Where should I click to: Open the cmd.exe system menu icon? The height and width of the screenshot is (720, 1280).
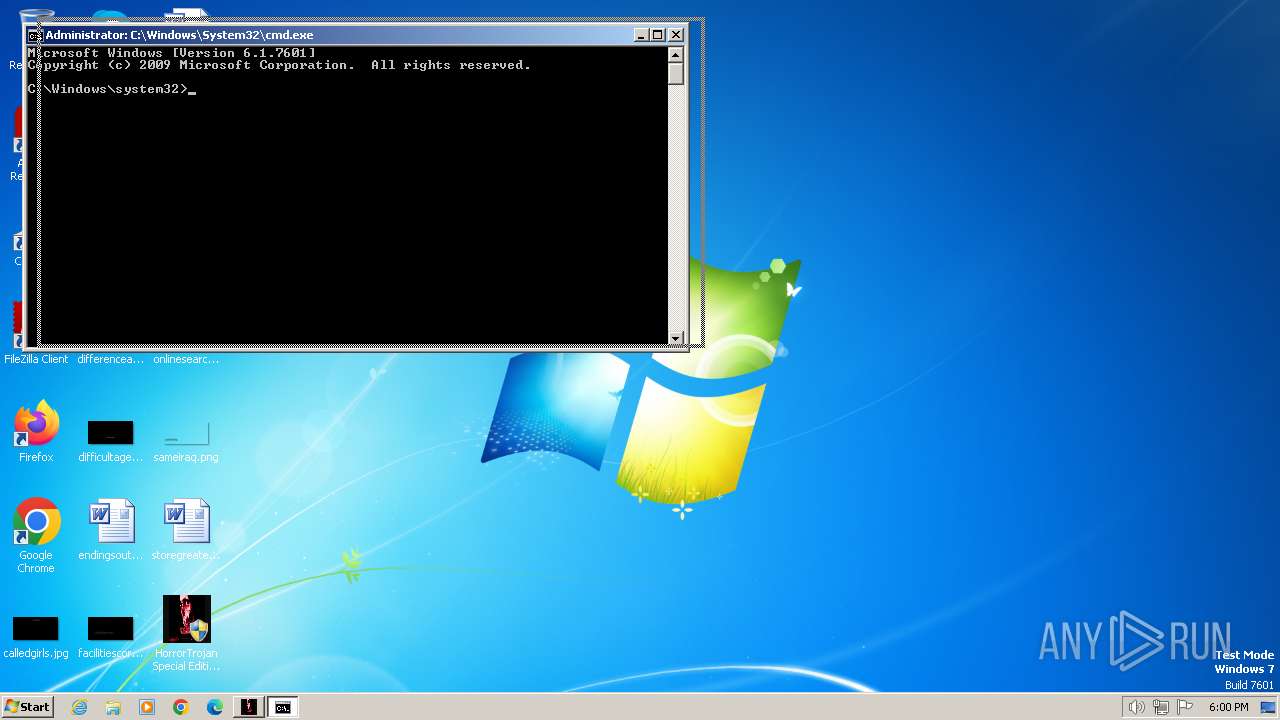tap(35, 35)
